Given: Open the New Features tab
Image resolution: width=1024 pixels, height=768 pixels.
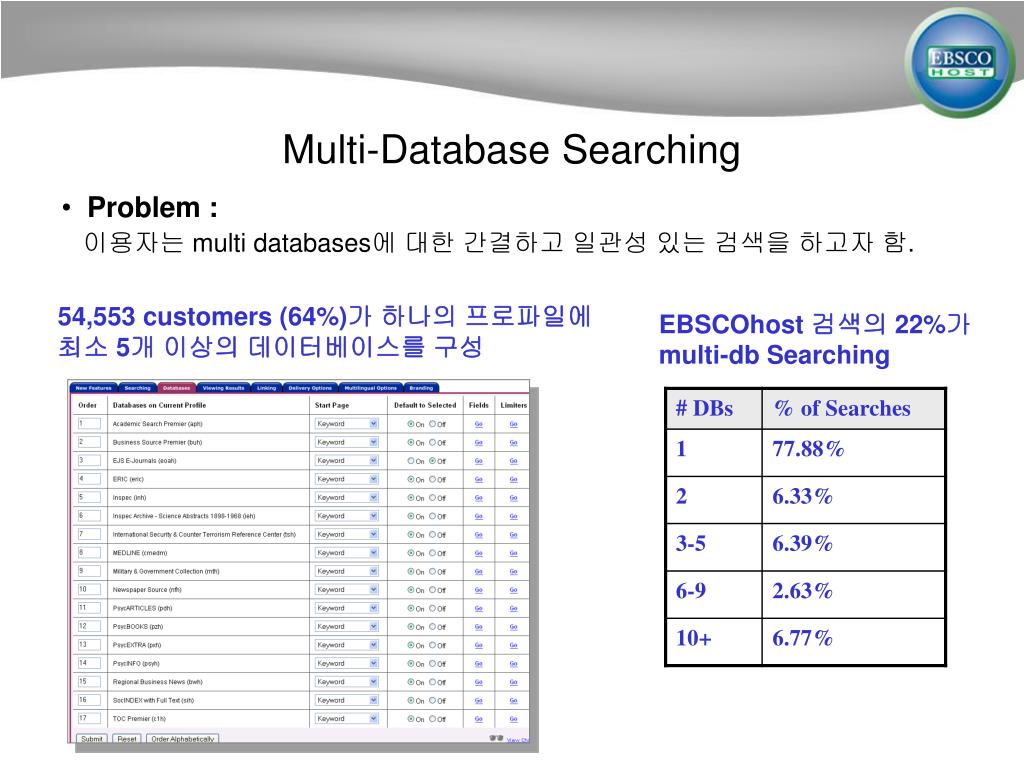Looking at the screenshot, I should [x=93, y=388].
